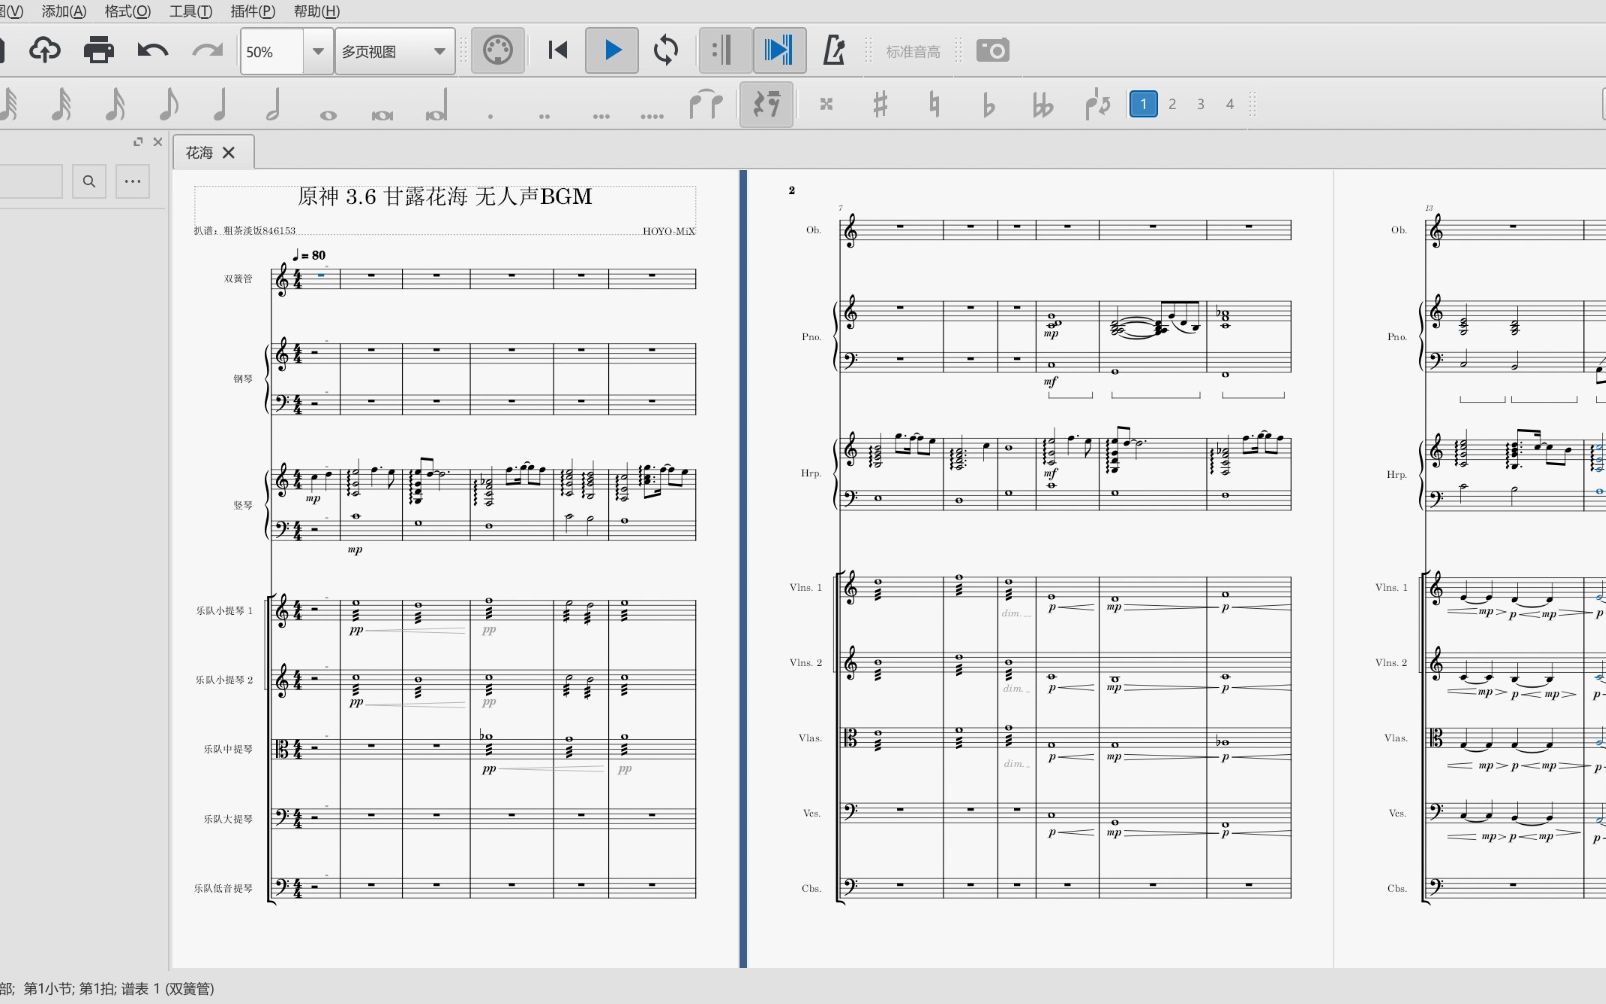Viewport: 1606px width, 1004px height.
Task: Open the 50% zoom dropdown arrow
Action: (318, 51)
